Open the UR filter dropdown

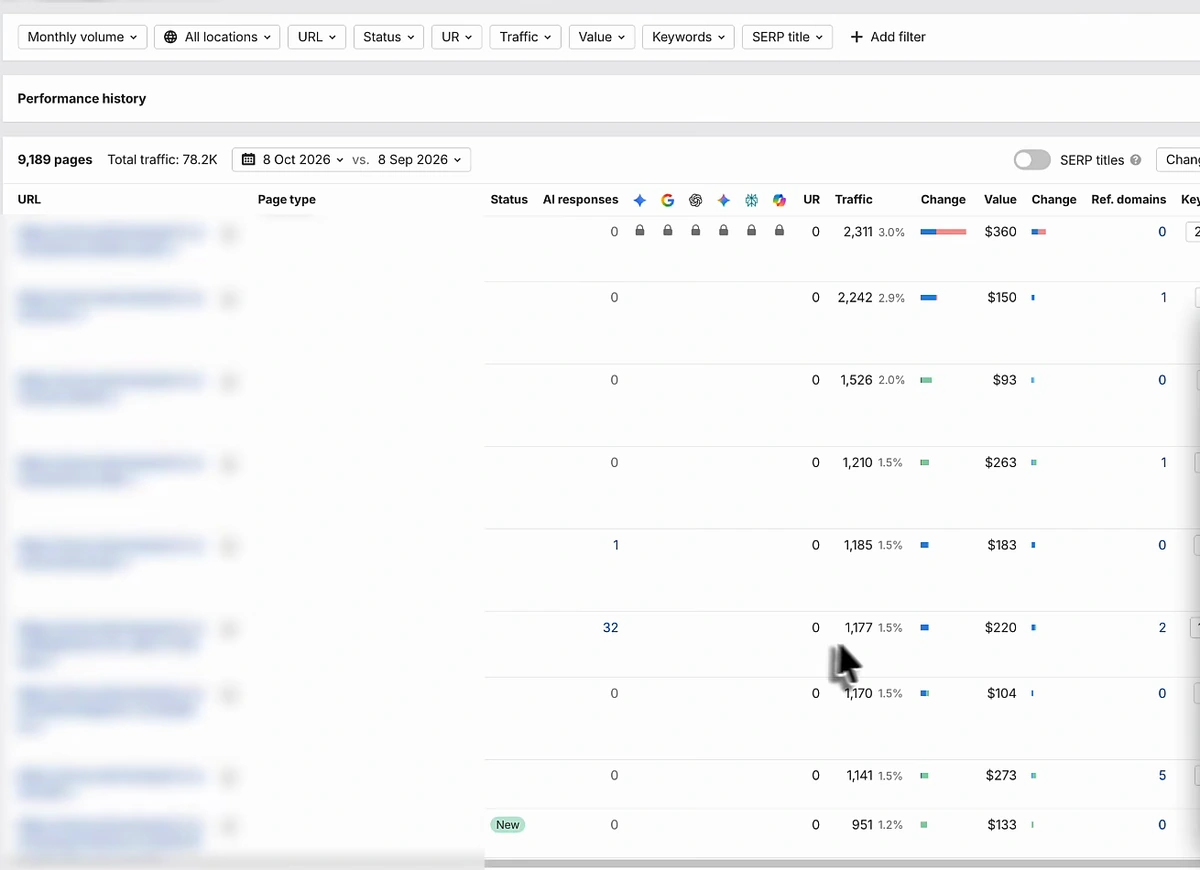click(x=457, y=37)
